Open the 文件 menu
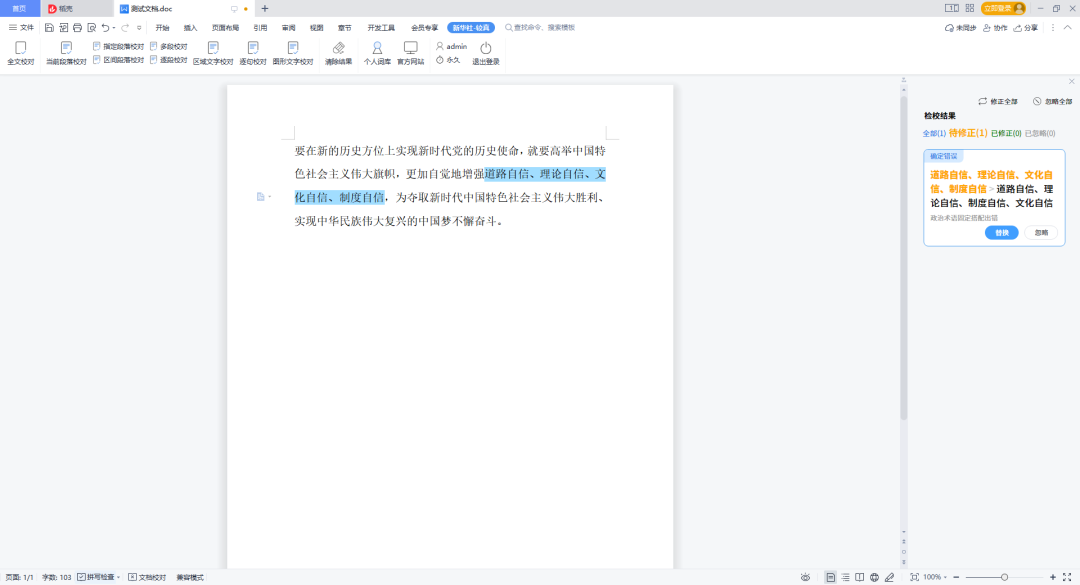This screenshot has width=1080, height=585. point(21,28)
